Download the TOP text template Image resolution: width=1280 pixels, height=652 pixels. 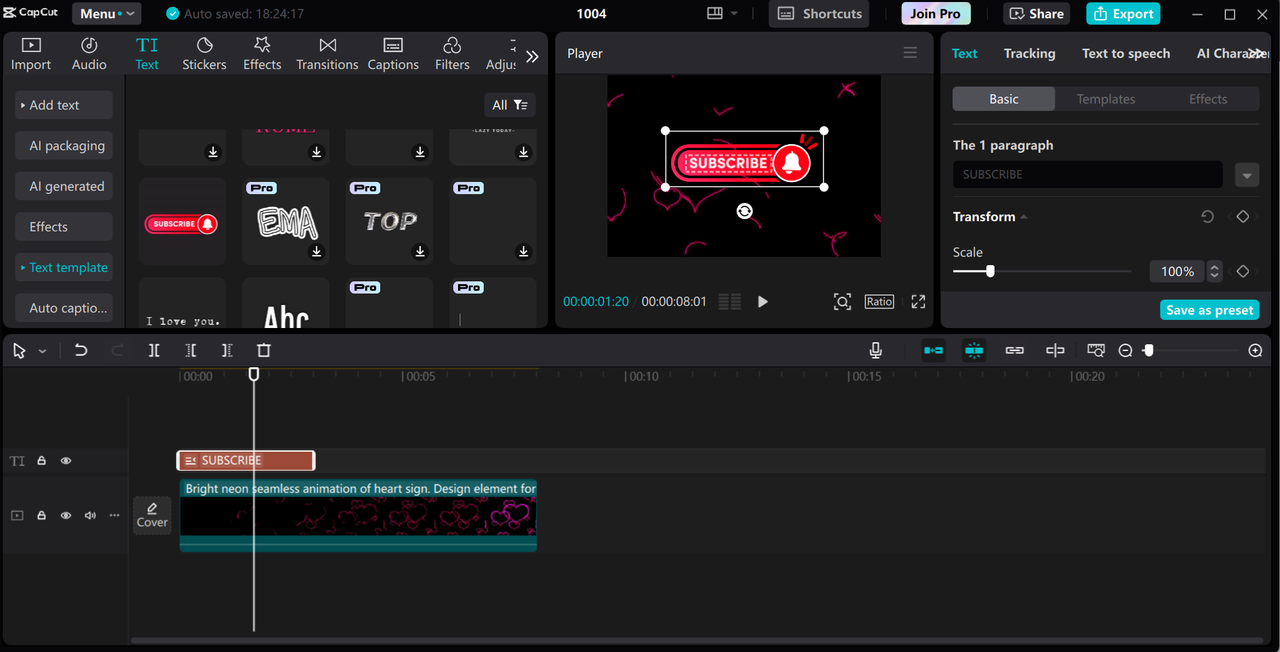pos(420,252)
